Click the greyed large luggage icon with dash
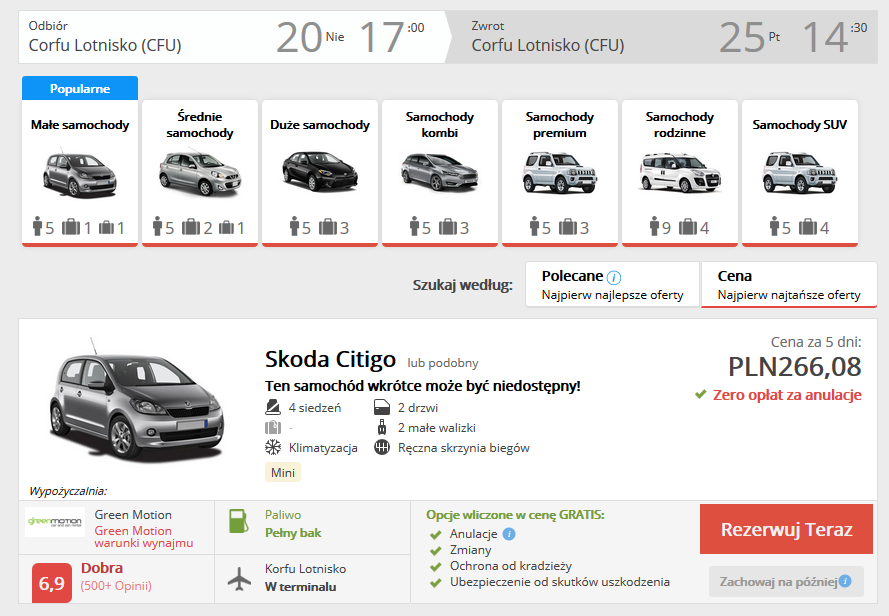The image size is (889, 616). (273, 428)
